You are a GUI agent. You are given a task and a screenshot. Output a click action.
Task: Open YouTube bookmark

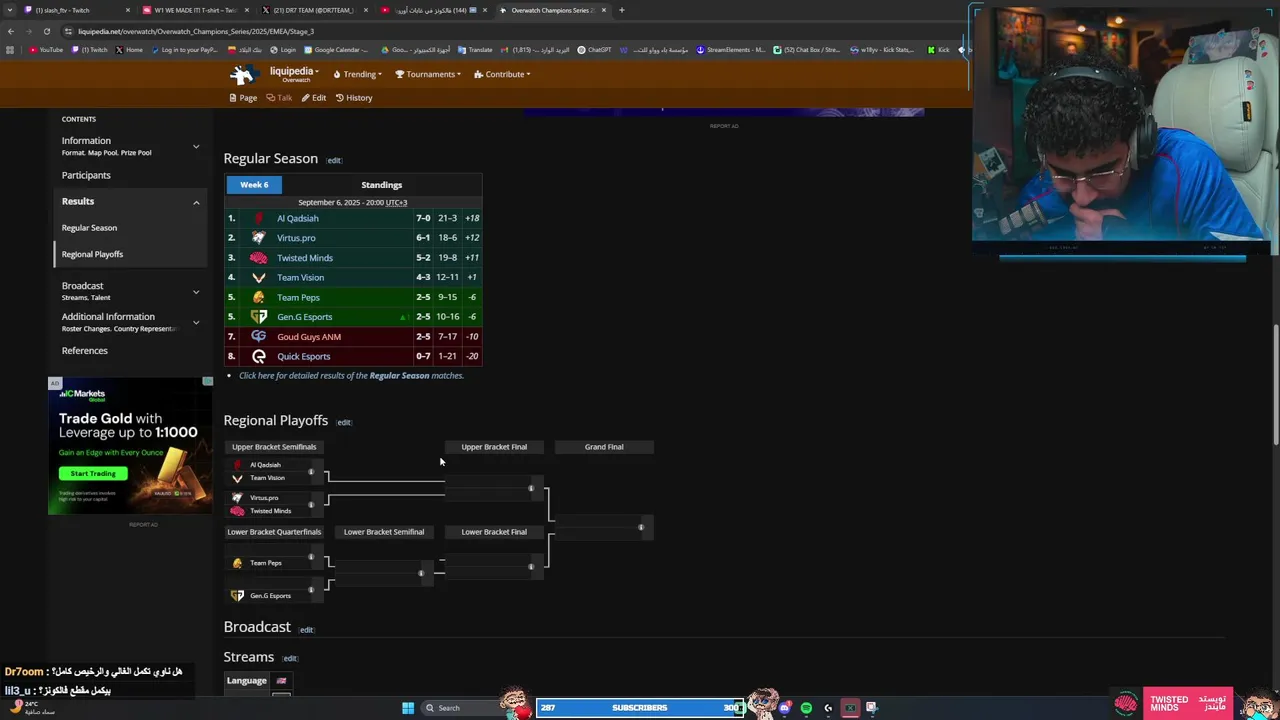point(46,50)
